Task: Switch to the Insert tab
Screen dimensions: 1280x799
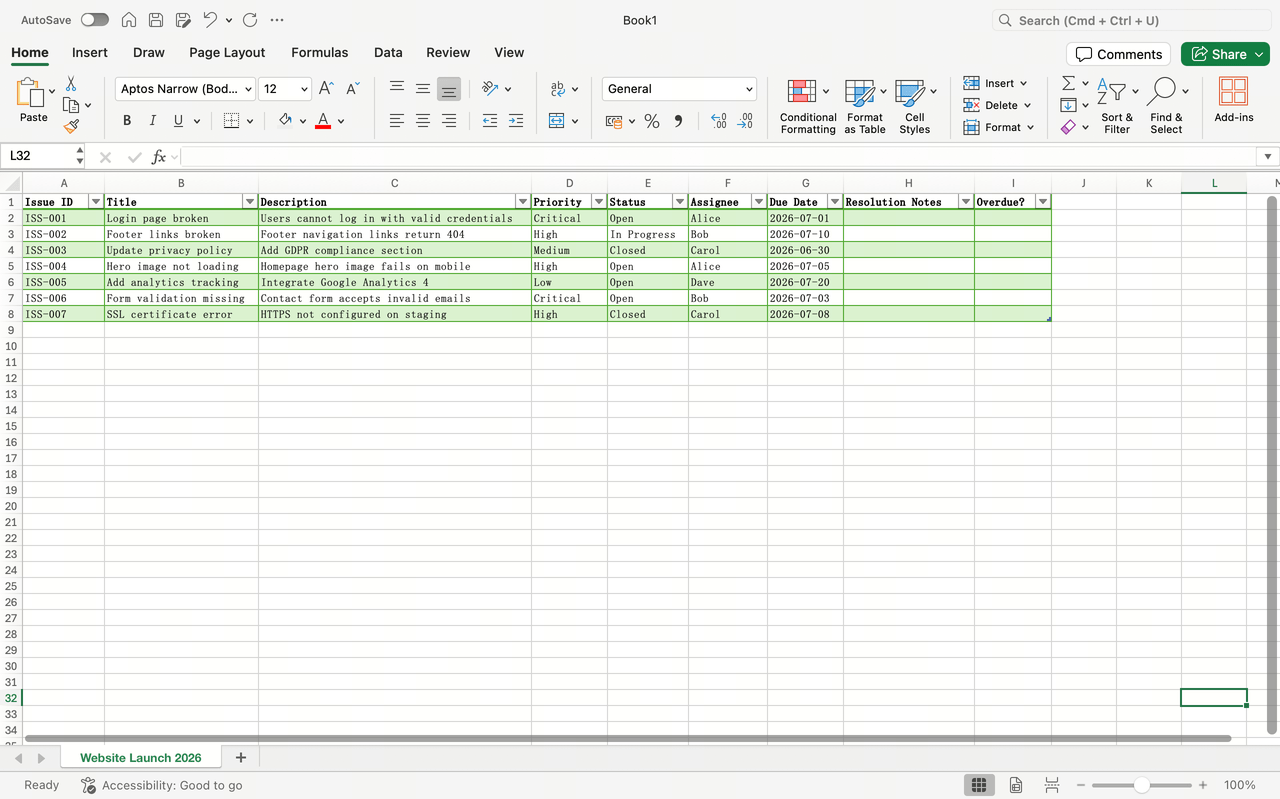Action: pyautogui.click(x=90, y=52)
